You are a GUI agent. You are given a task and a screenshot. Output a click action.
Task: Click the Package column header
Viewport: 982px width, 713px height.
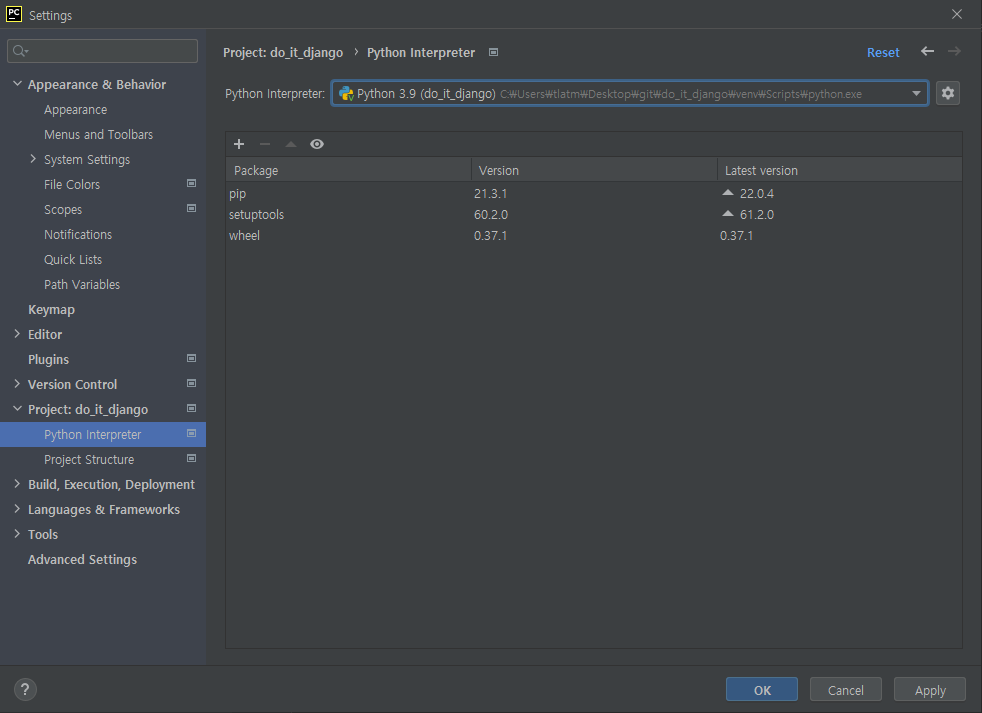click(x=349, y=170)
